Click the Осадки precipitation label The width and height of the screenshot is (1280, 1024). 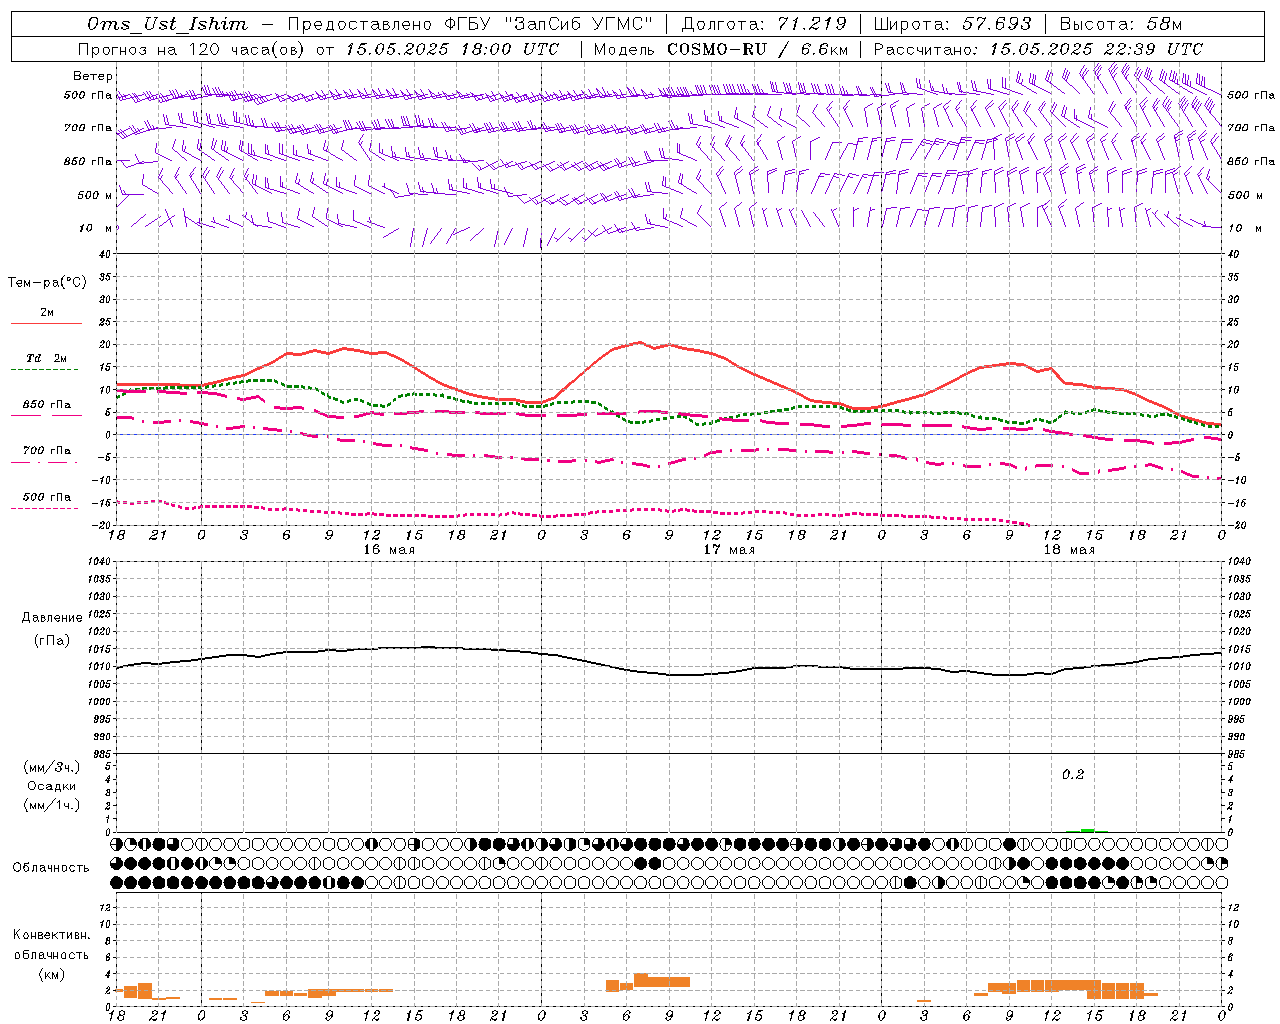(x=51, y=786)
